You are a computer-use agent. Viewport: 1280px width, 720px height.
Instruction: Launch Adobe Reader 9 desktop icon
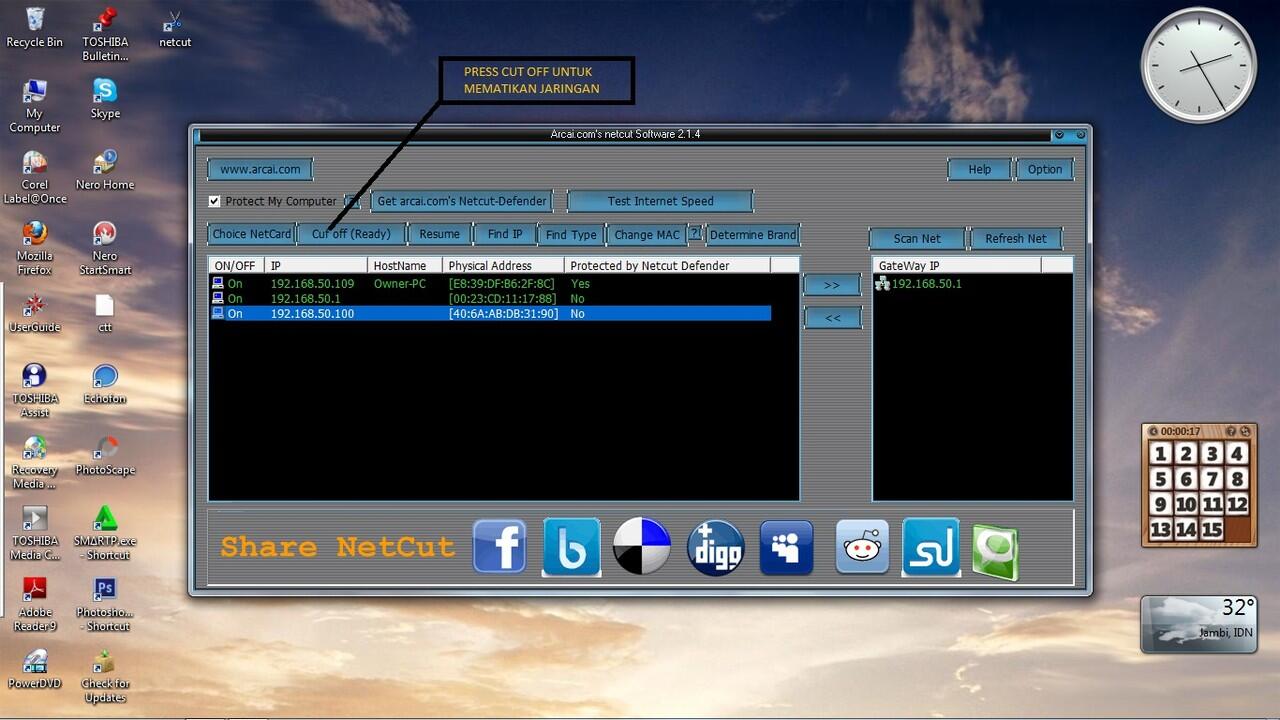[35, 603]
